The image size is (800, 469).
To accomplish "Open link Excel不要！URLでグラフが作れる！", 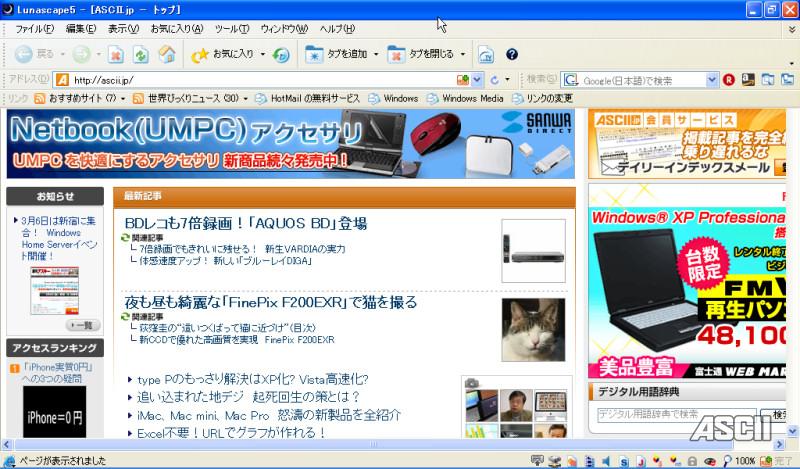I will click(231, 433).
